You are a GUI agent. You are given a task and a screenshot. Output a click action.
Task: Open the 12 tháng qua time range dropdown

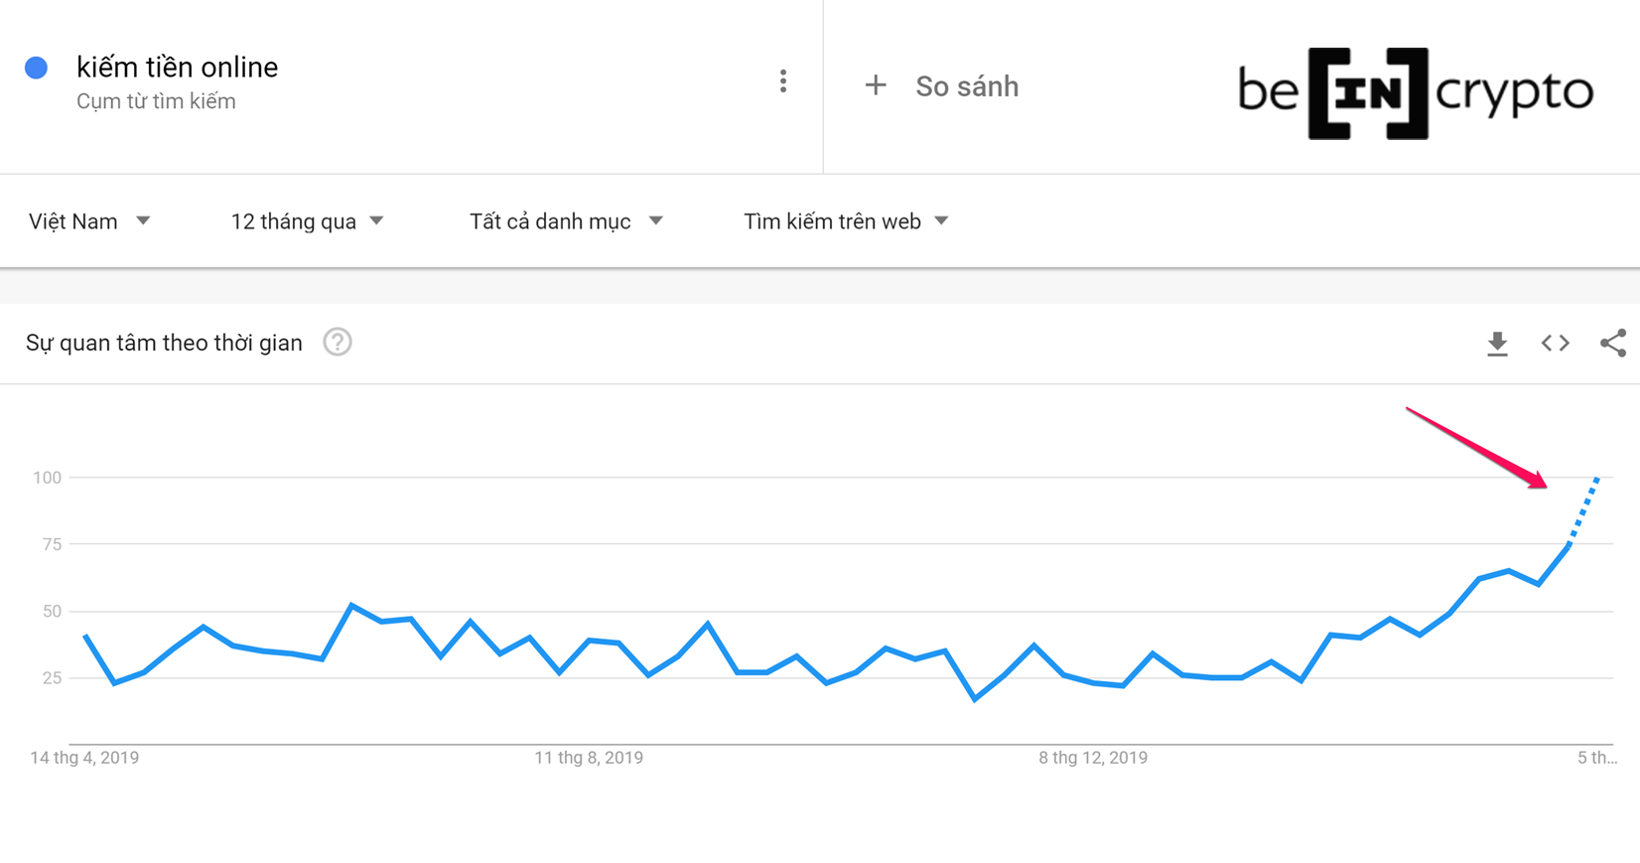click(307, 221)
